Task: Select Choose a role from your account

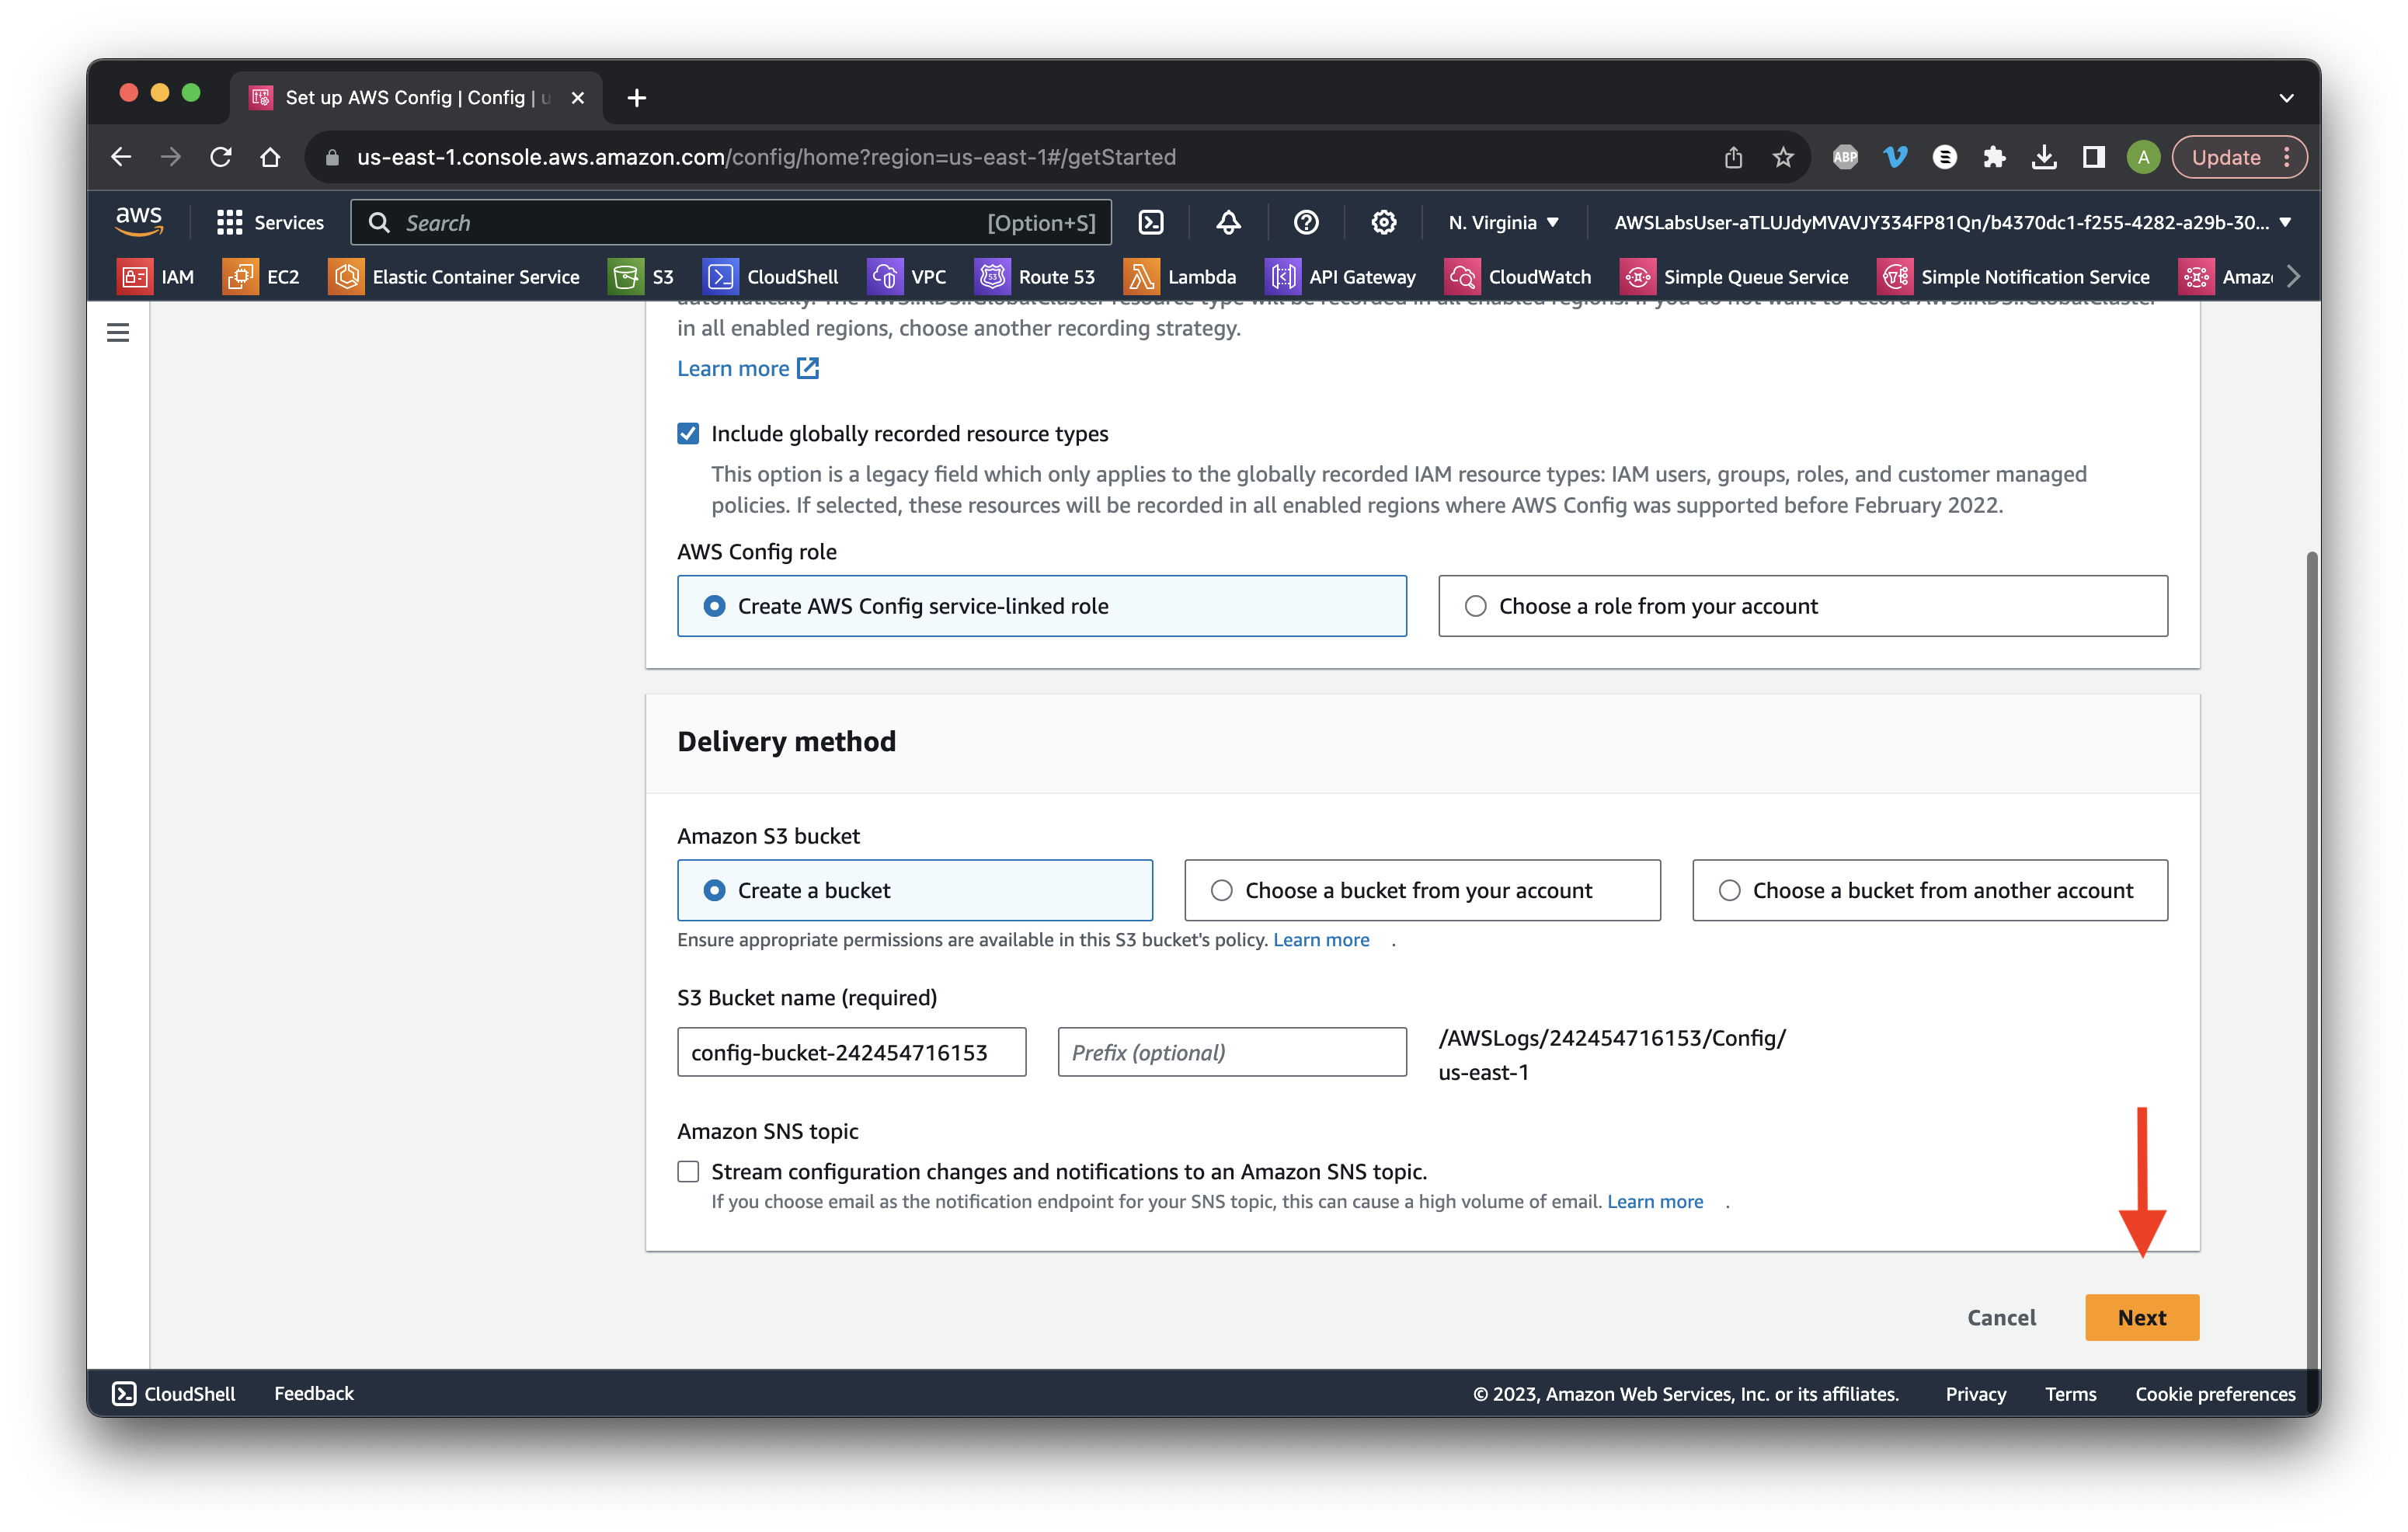Action: [1803, 606]
